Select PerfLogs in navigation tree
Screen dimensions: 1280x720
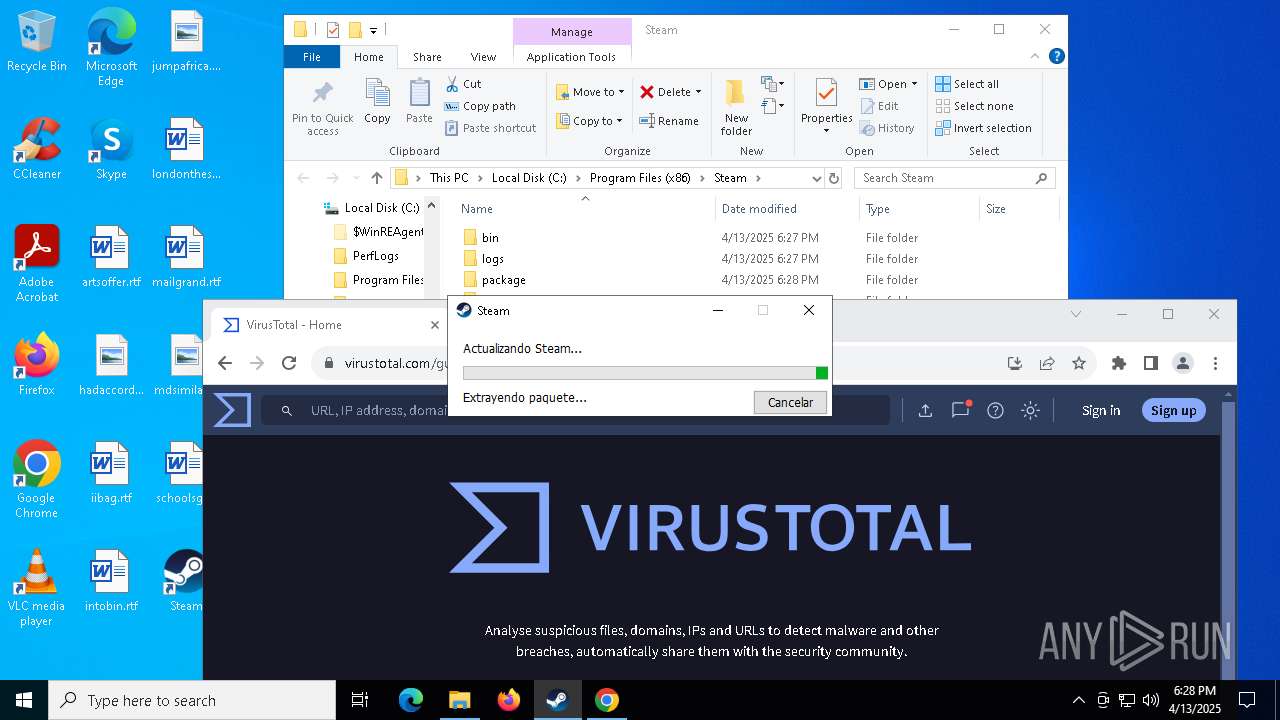coord(375,256)
